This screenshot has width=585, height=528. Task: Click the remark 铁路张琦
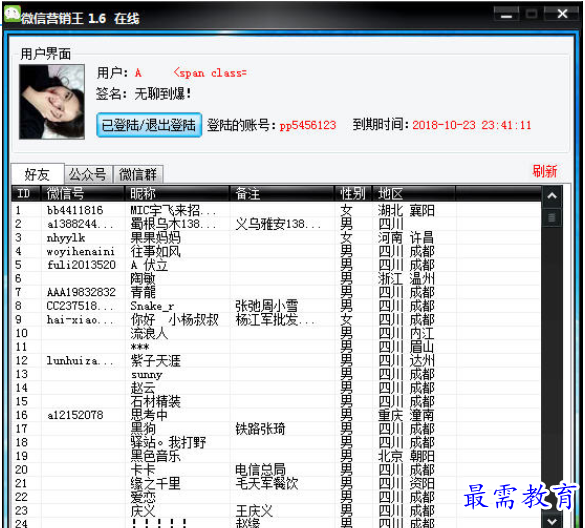260,429
